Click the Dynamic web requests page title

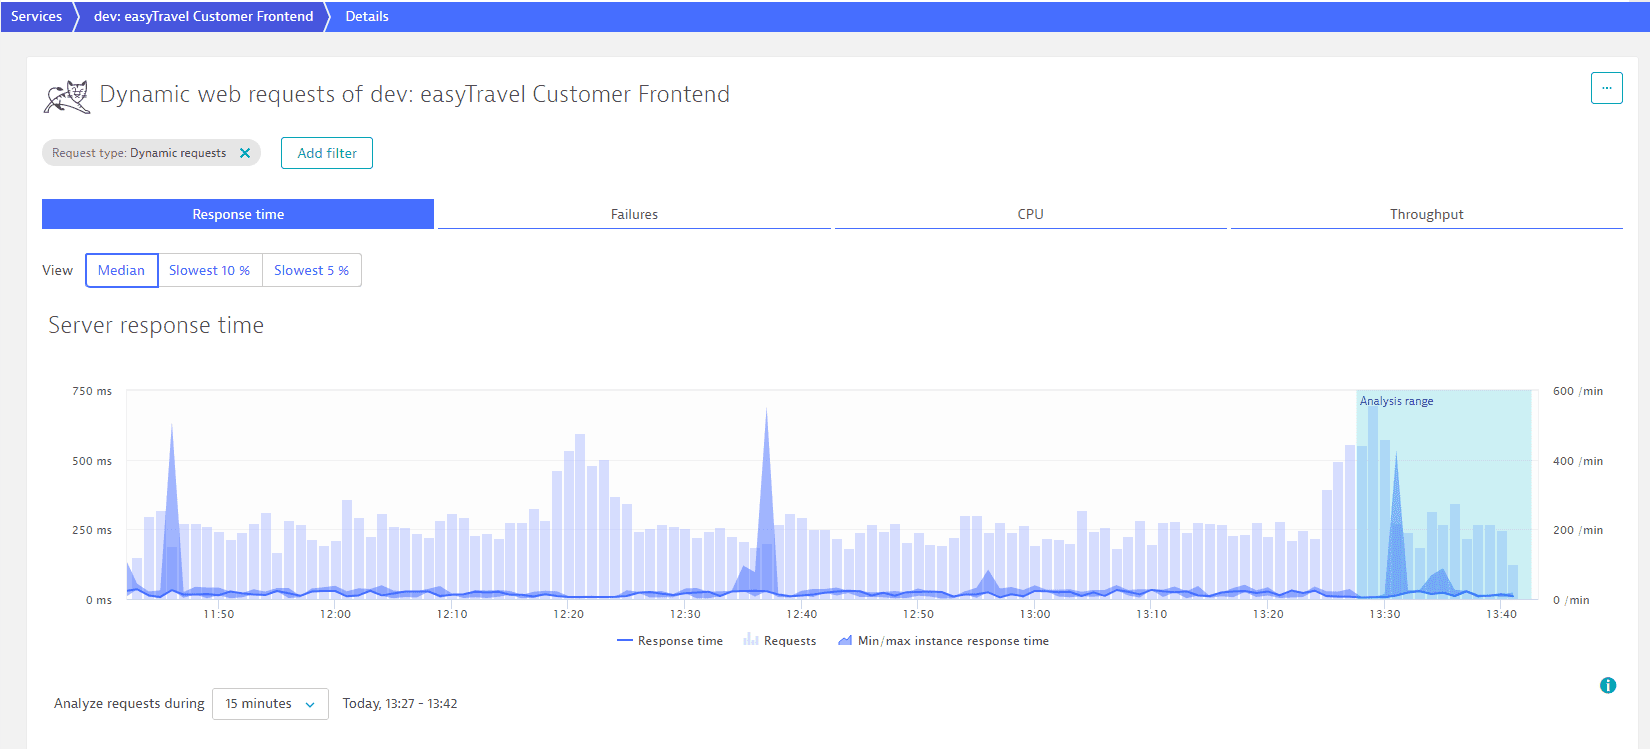pyautogui.click(x=415, y=94)
